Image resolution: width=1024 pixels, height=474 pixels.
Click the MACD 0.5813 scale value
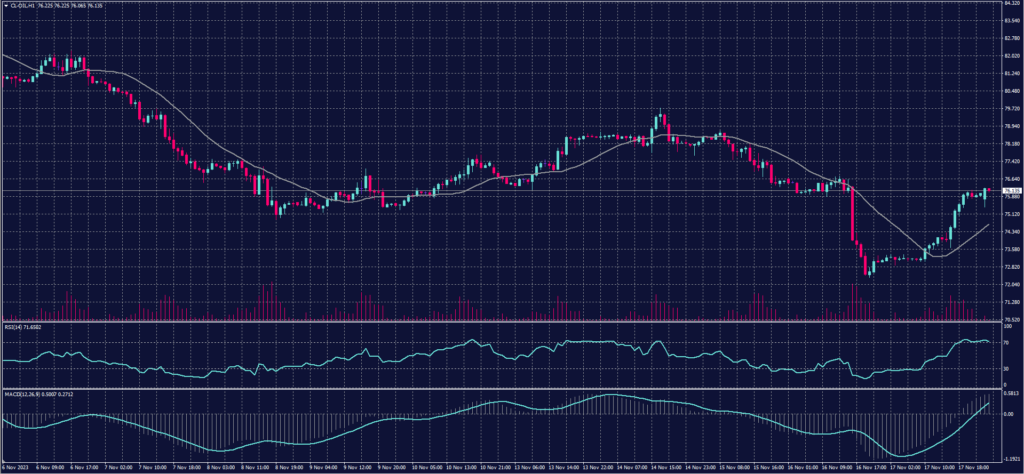(1010, 391)
